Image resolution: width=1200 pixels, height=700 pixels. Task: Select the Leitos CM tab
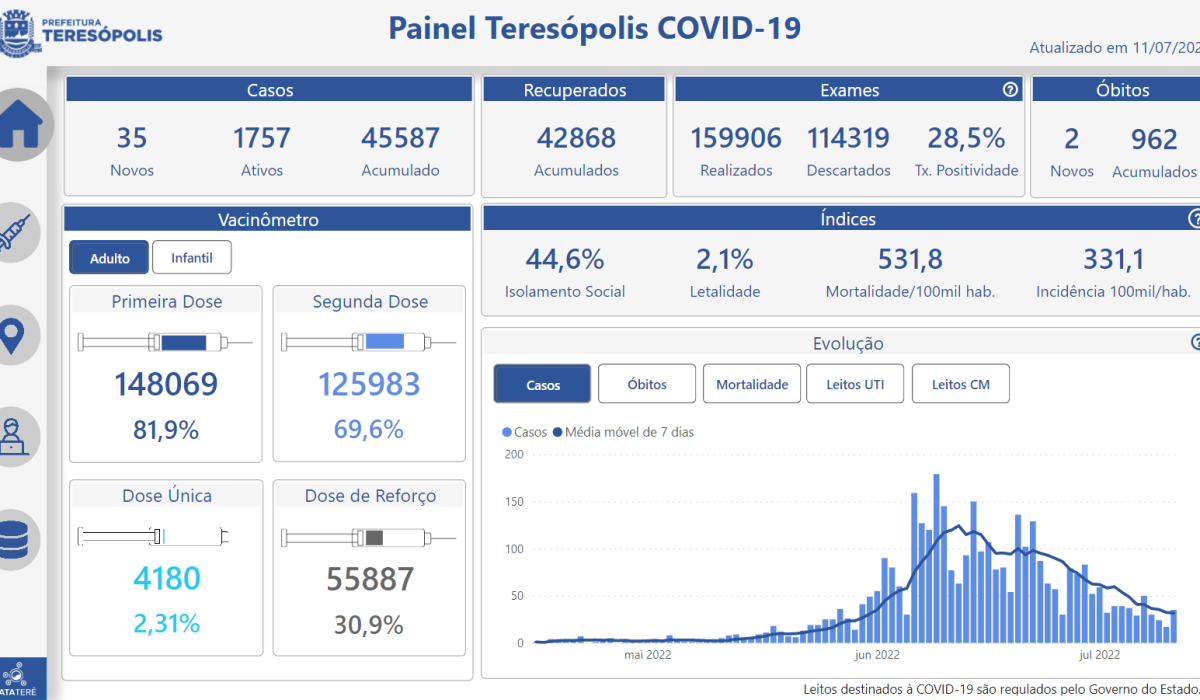coord(960,384)
